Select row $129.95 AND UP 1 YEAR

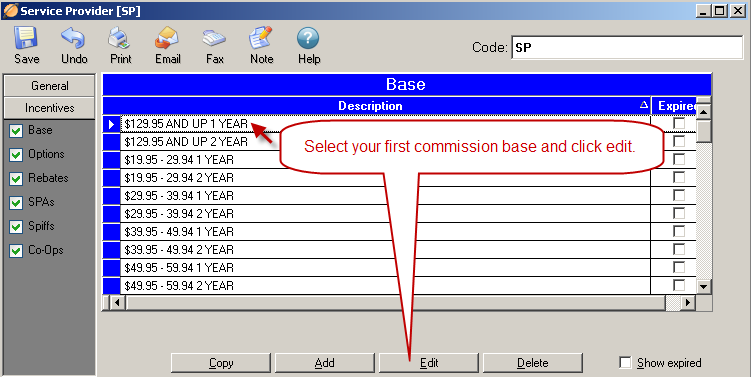[x=386, y=124]
